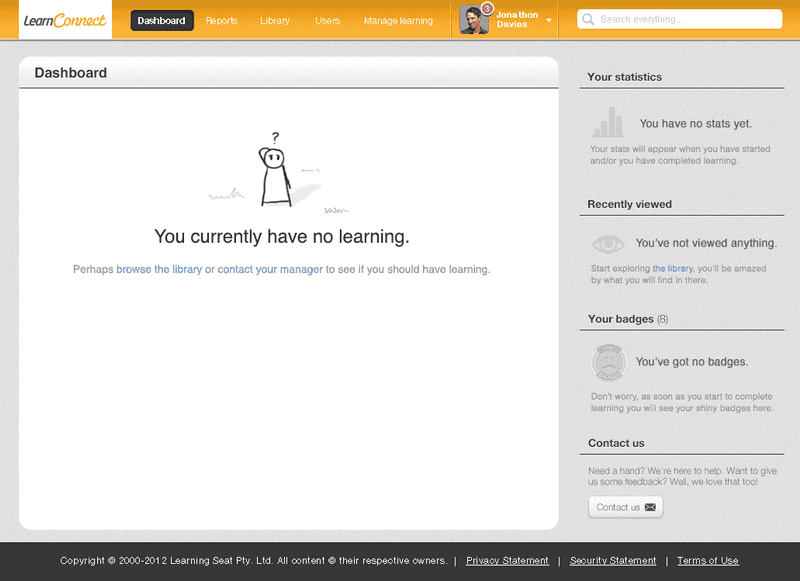
Task: Select the Dashboard tab
Action: pyautogui.click(x=162, y=20)
